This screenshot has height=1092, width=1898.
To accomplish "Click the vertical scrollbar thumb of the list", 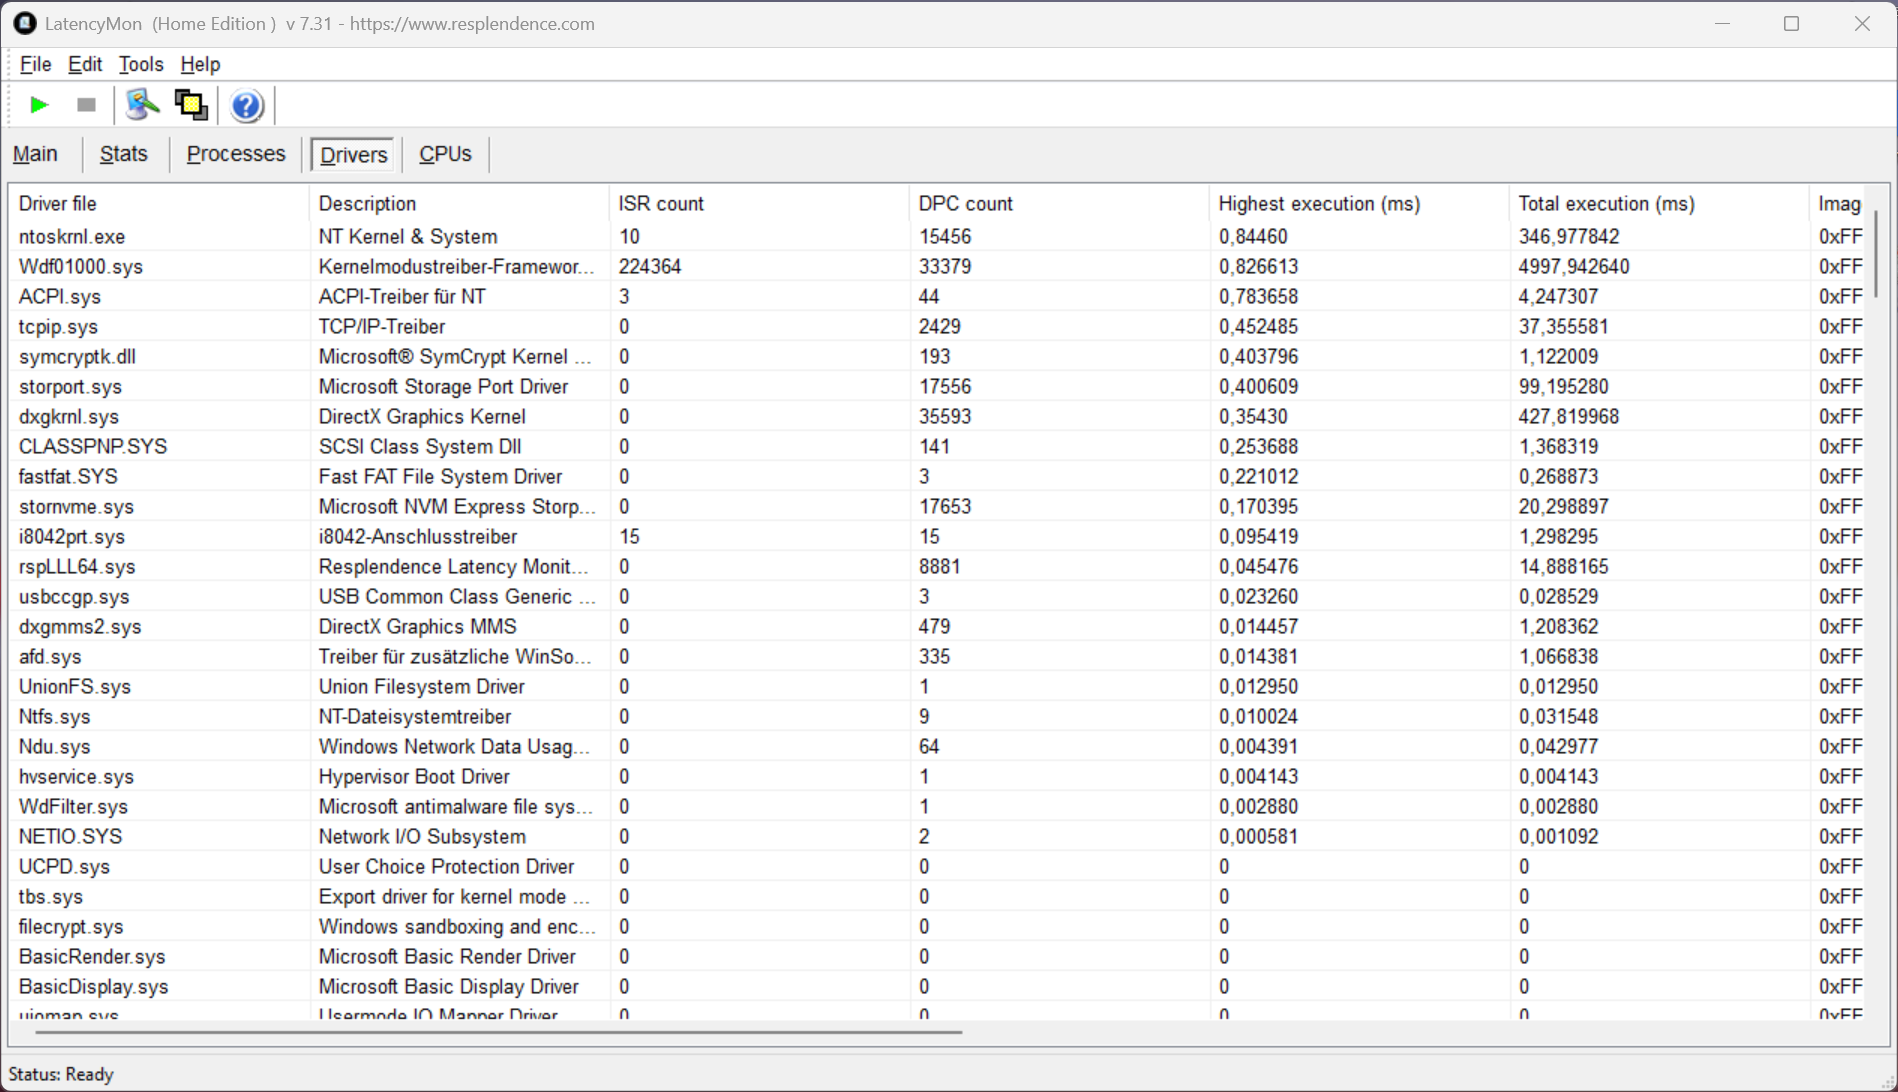I will 1875,255.
